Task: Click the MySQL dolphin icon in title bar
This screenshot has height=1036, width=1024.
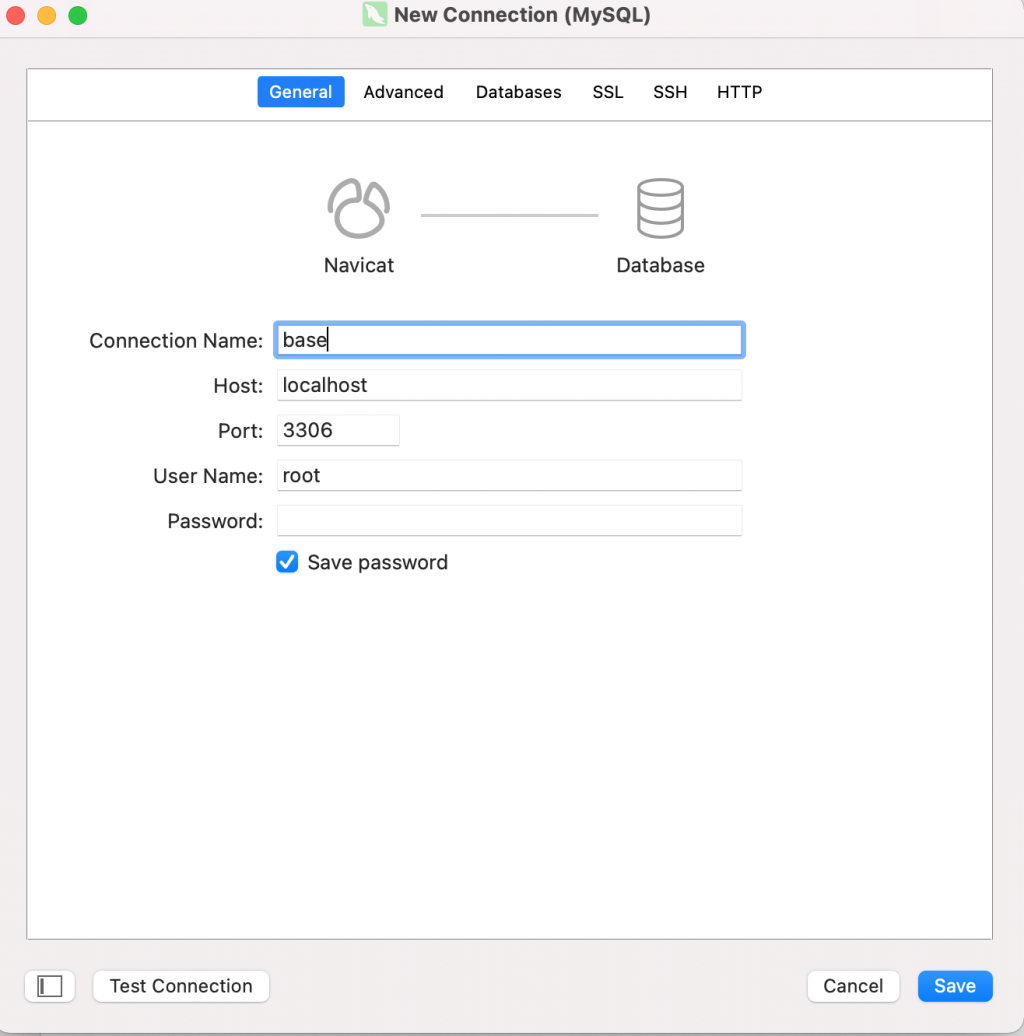Action: point(375,15)
